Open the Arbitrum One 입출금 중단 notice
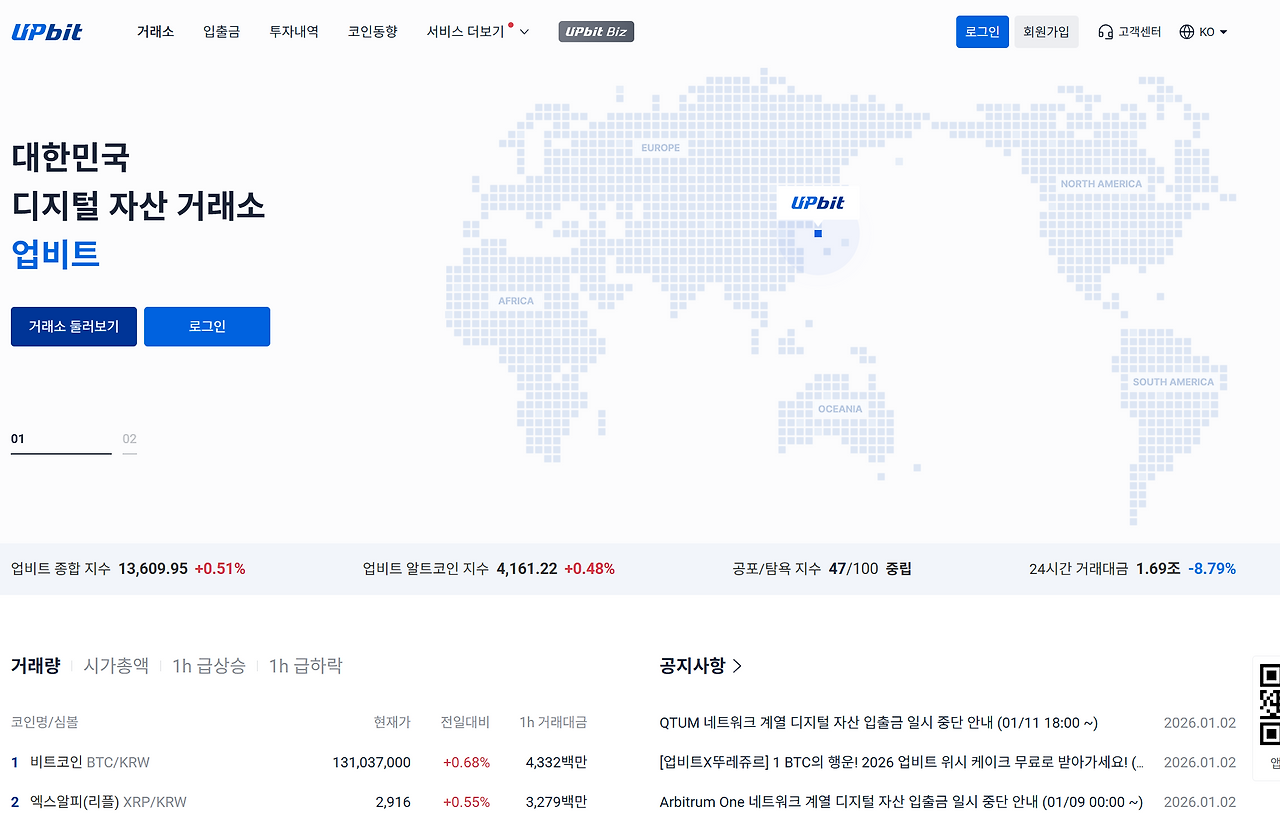The width and height of the screenshot is (1280, 813). pos(901,802)
